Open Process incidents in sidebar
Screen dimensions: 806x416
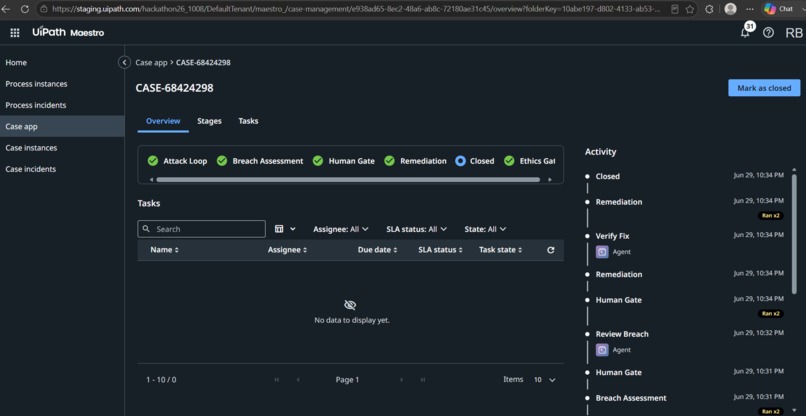tap(62, 105)
